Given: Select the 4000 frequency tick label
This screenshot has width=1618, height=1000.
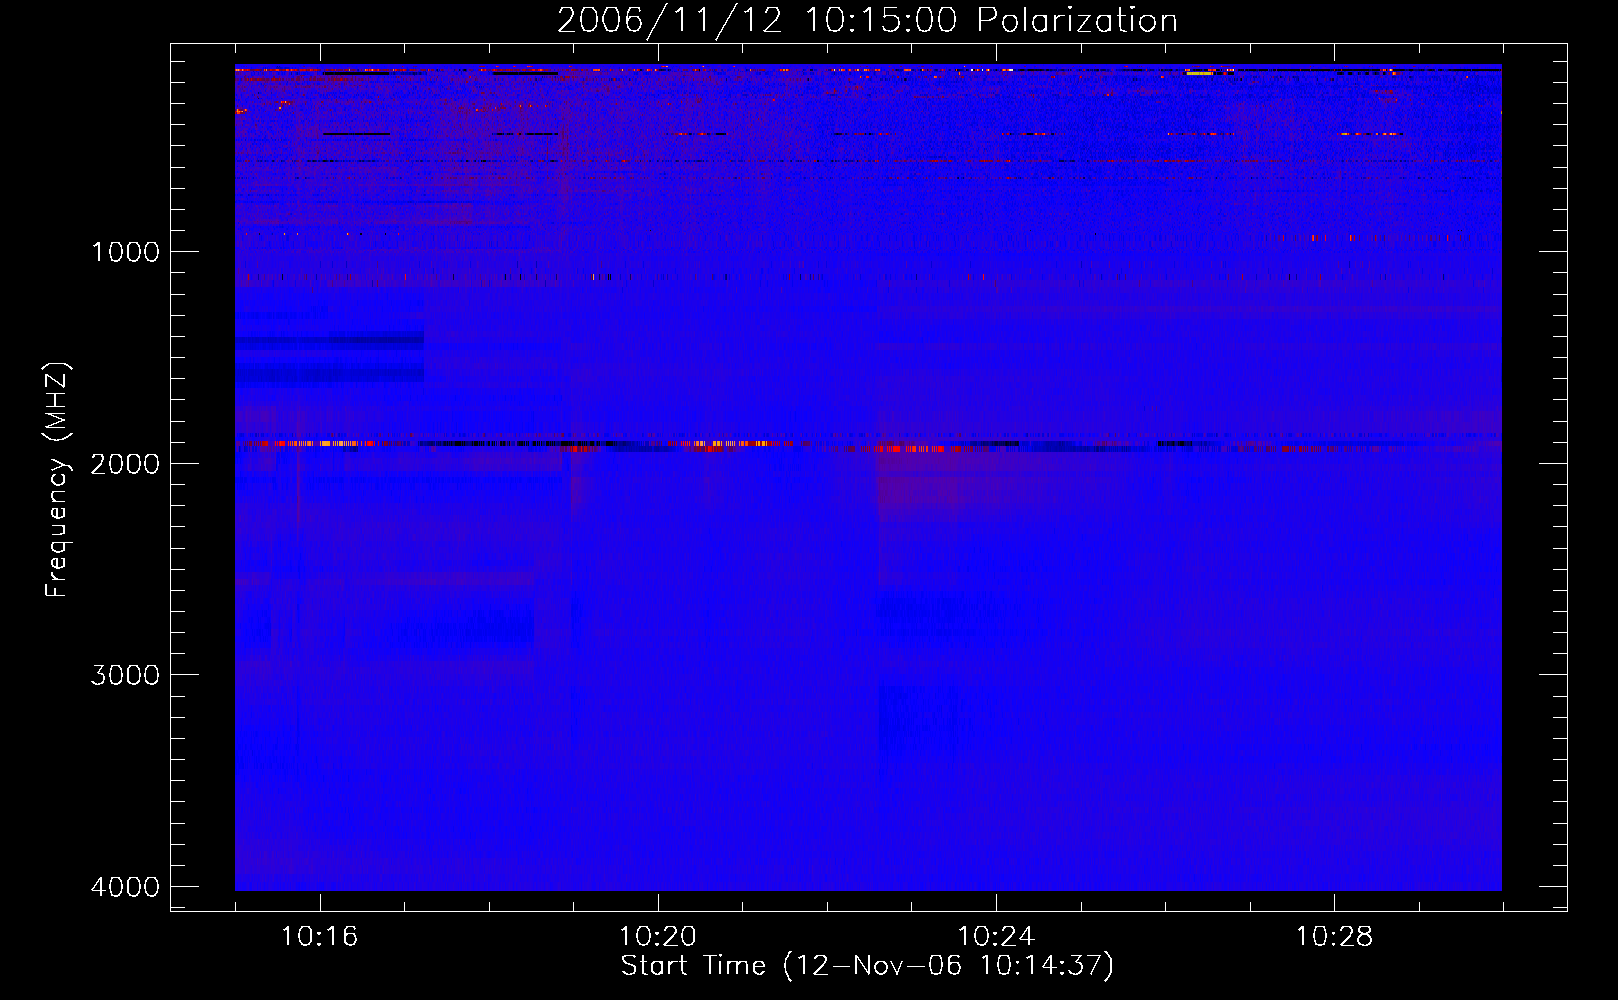Looking at the screenshot, I should coord(125,887).
